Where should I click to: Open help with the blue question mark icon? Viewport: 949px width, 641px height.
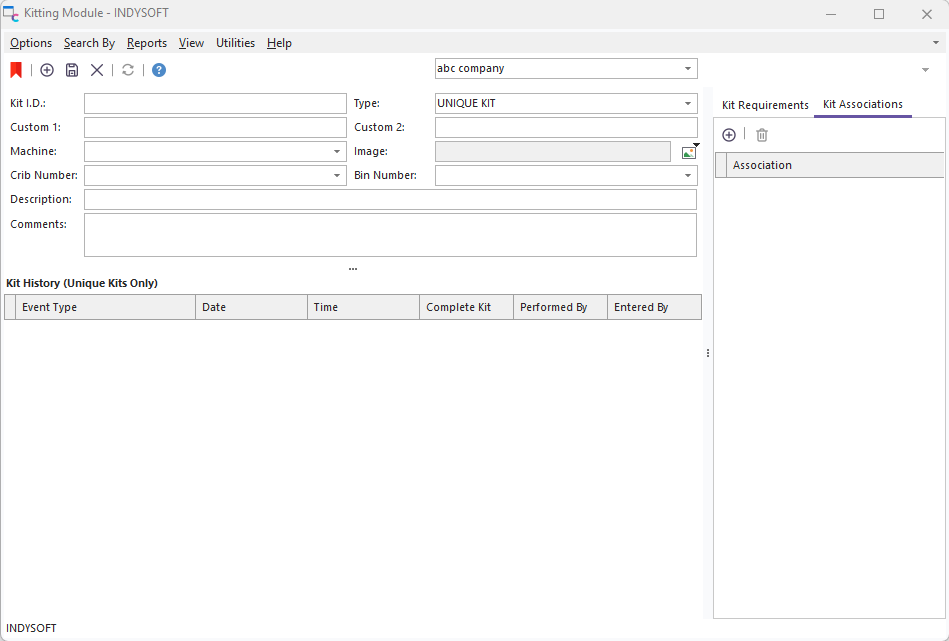point(159,70)
